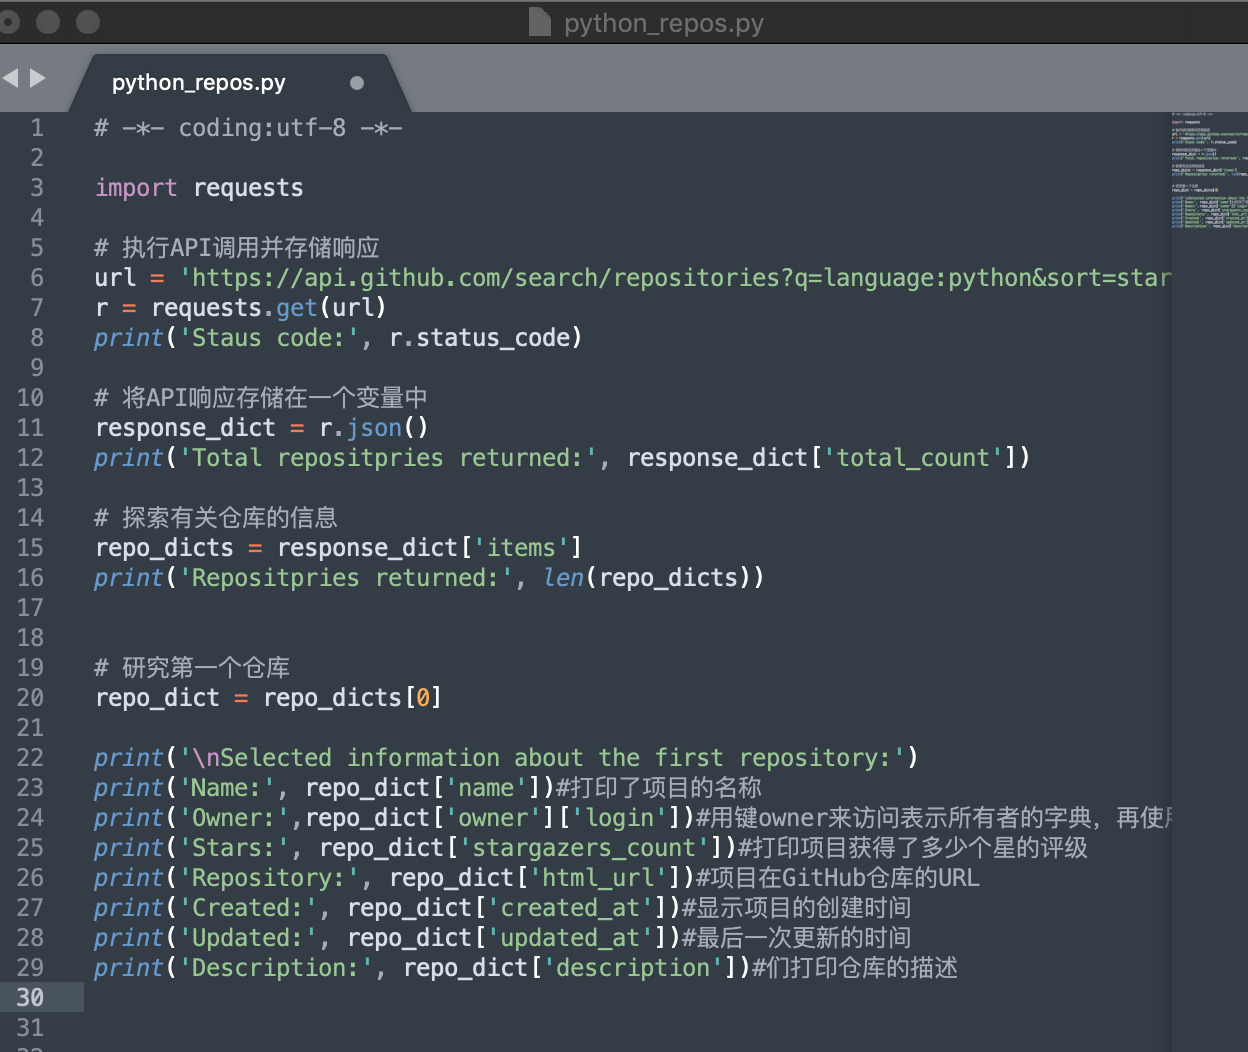Image resolution: width=1248 pixels, height=1052 pixels.
Task: Click the 'Owner:' string on line 24
Action: tap(234, 818)
